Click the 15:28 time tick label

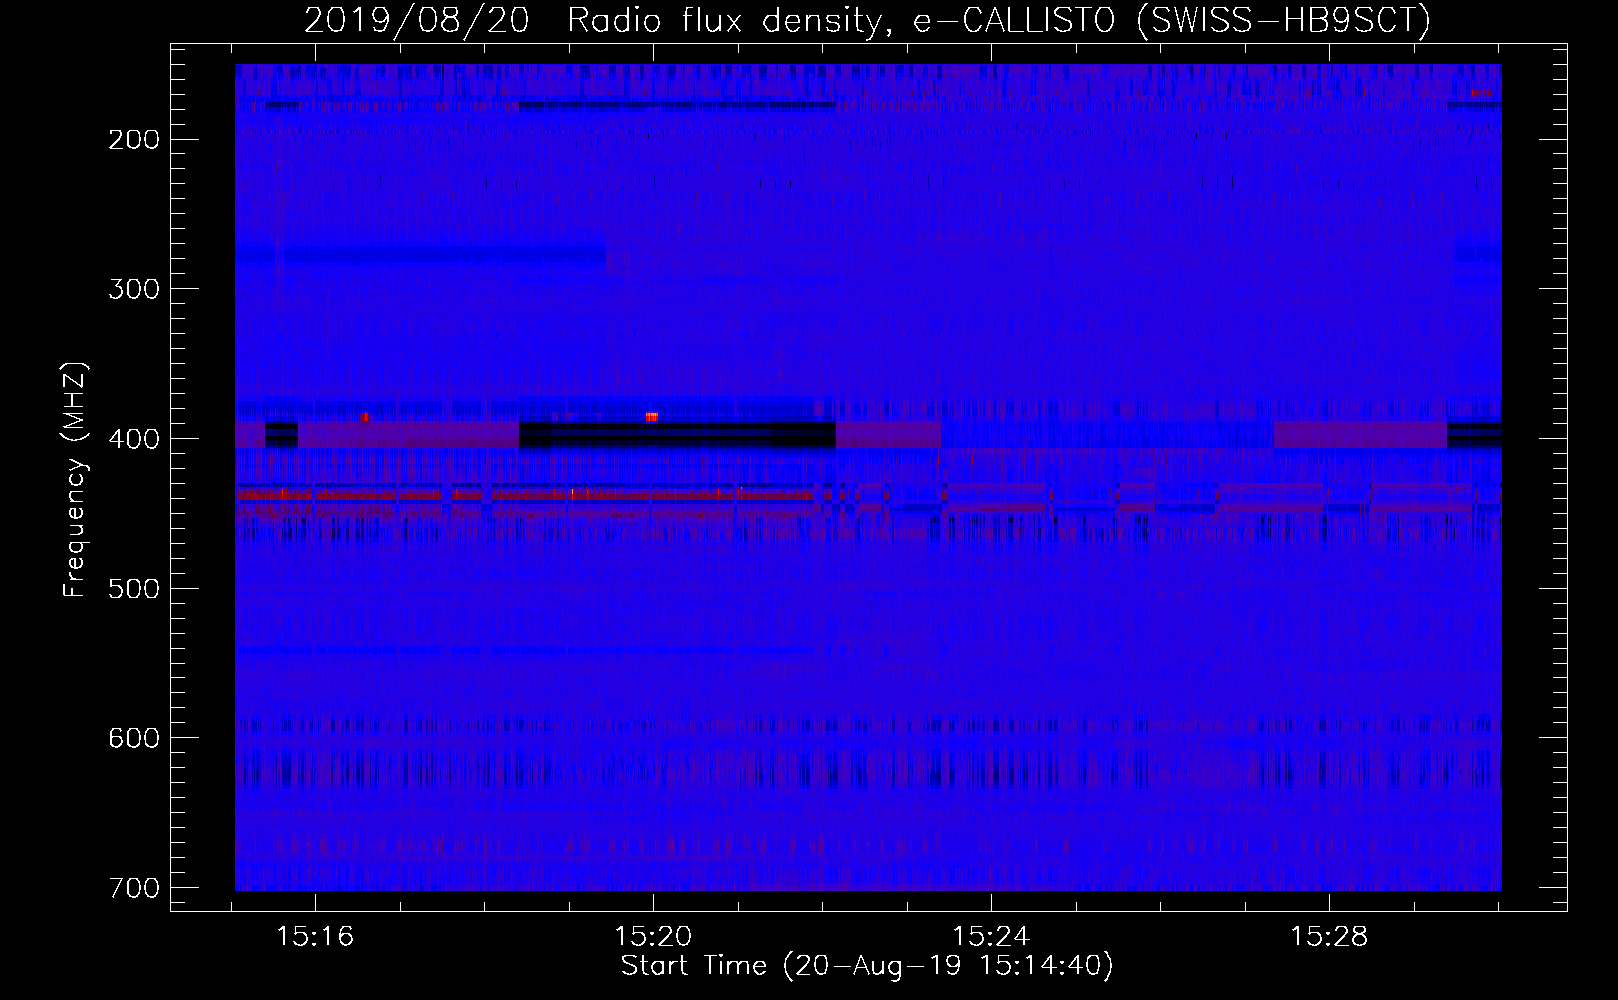coord(1329,937)
